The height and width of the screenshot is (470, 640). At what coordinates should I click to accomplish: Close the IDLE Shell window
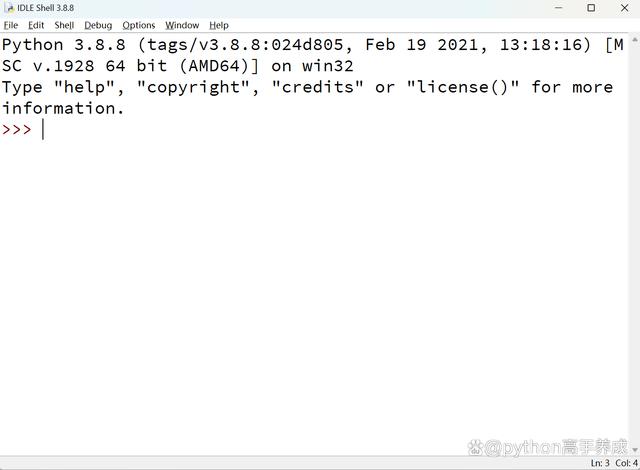click(624, 8)
